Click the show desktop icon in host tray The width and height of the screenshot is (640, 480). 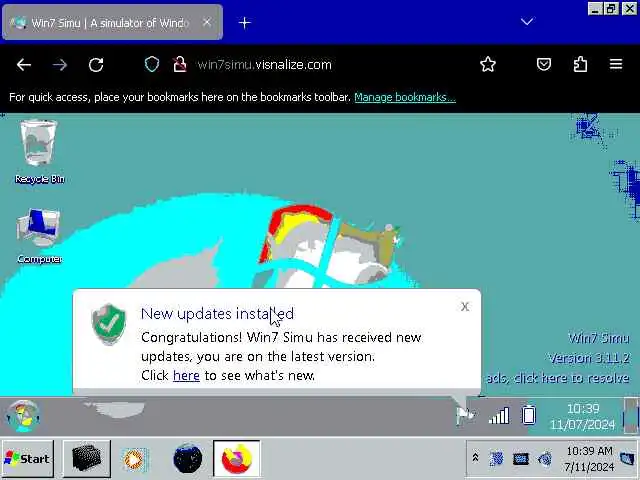tap(627, 459)
